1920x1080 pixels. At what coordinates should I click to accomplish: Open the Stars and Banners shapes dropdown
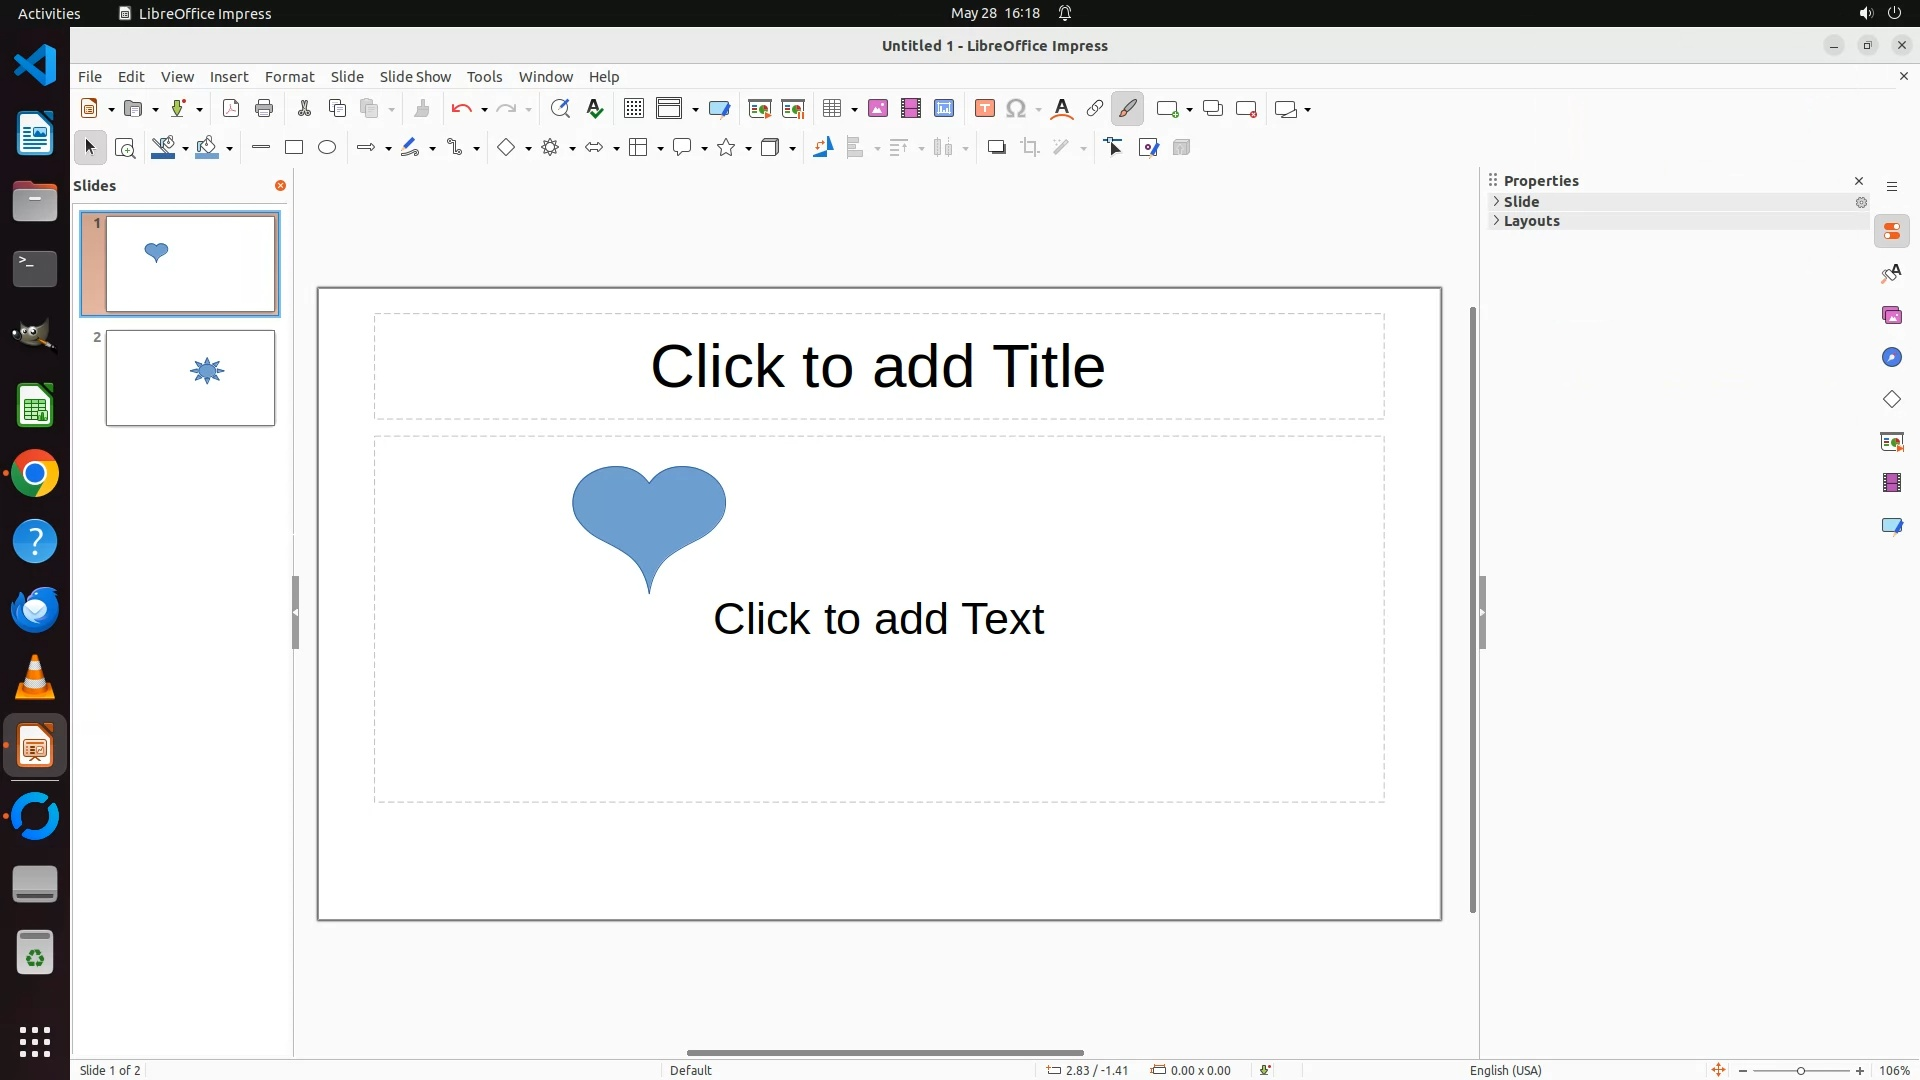tap(749, 149)
